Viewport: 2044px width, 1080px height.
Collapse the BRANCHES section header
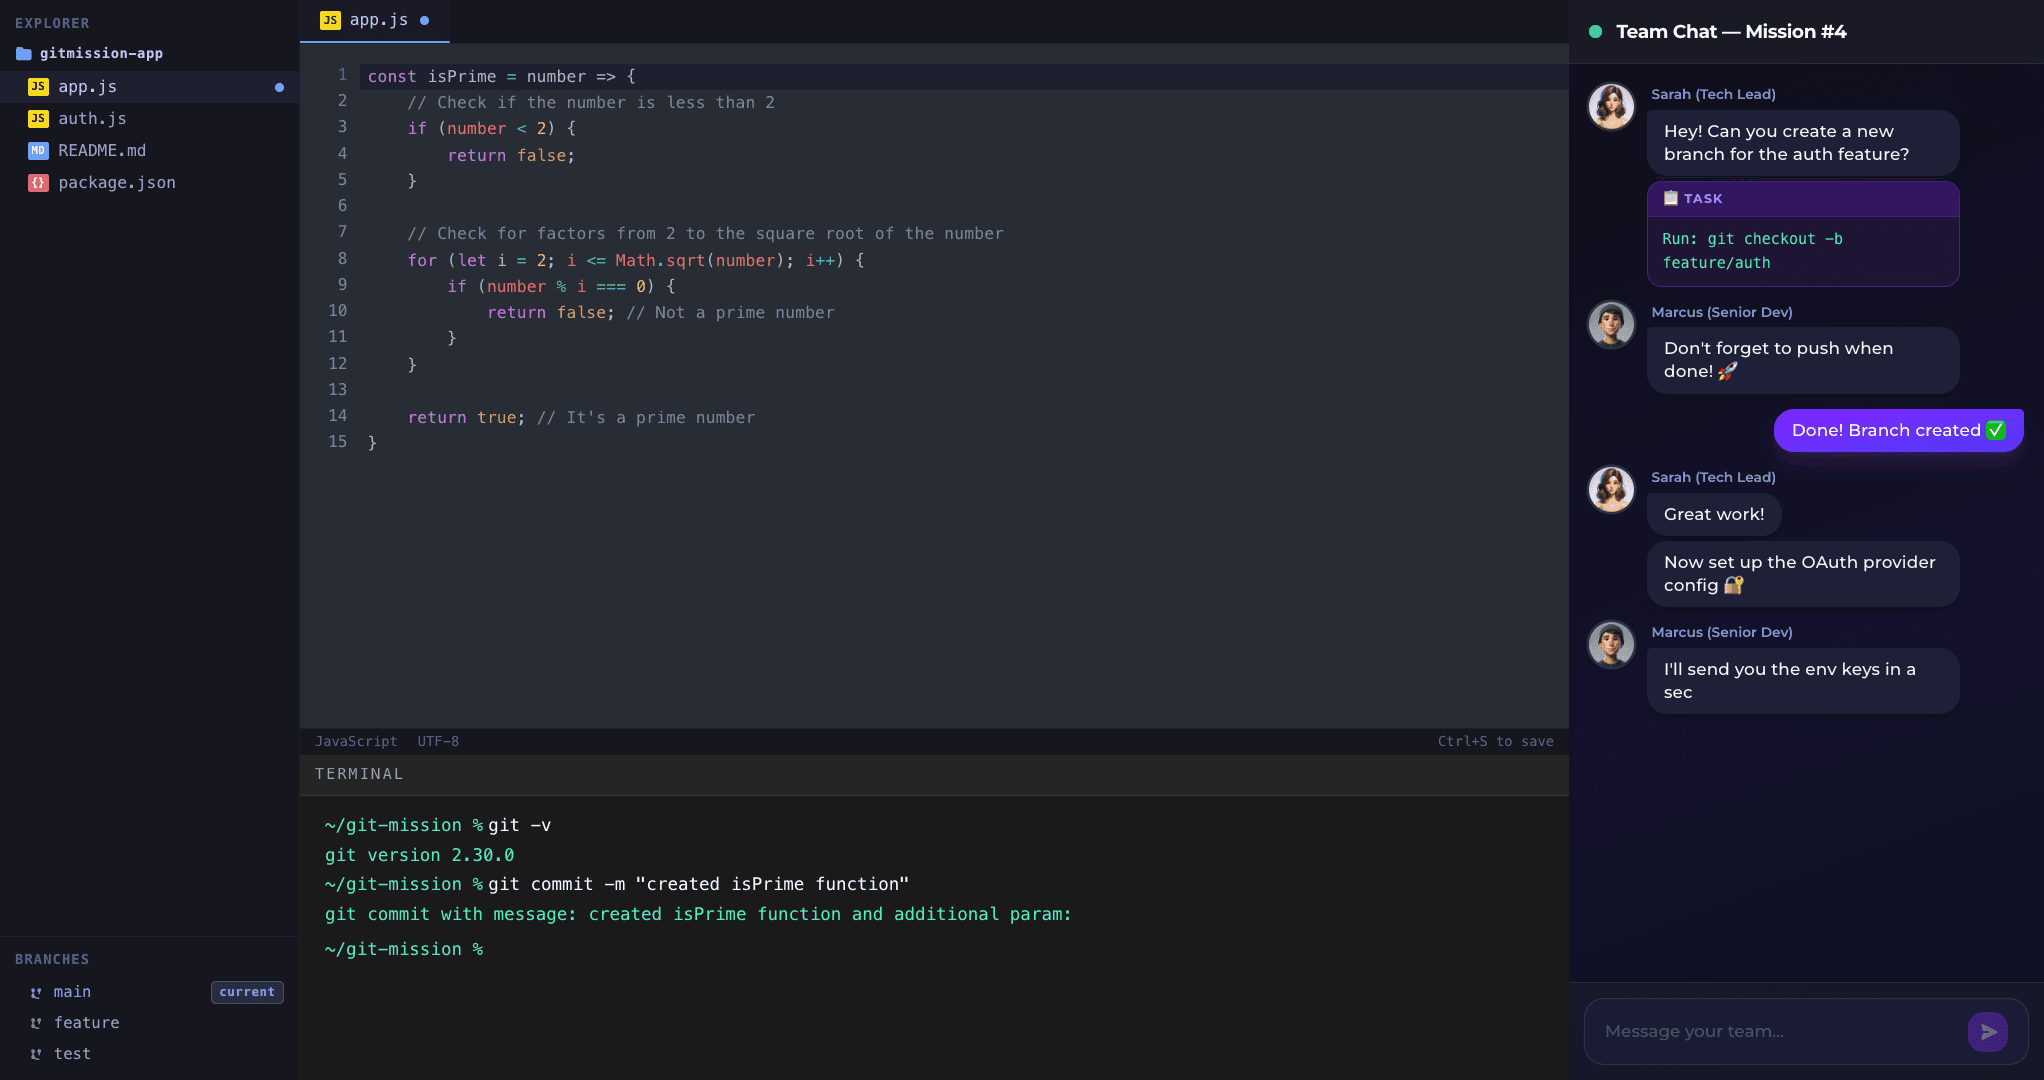(52, 959)
